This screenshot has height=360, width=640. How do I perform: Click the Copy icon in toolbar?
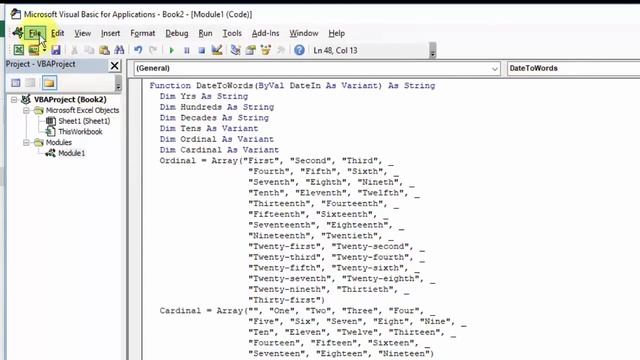[89, 50]
